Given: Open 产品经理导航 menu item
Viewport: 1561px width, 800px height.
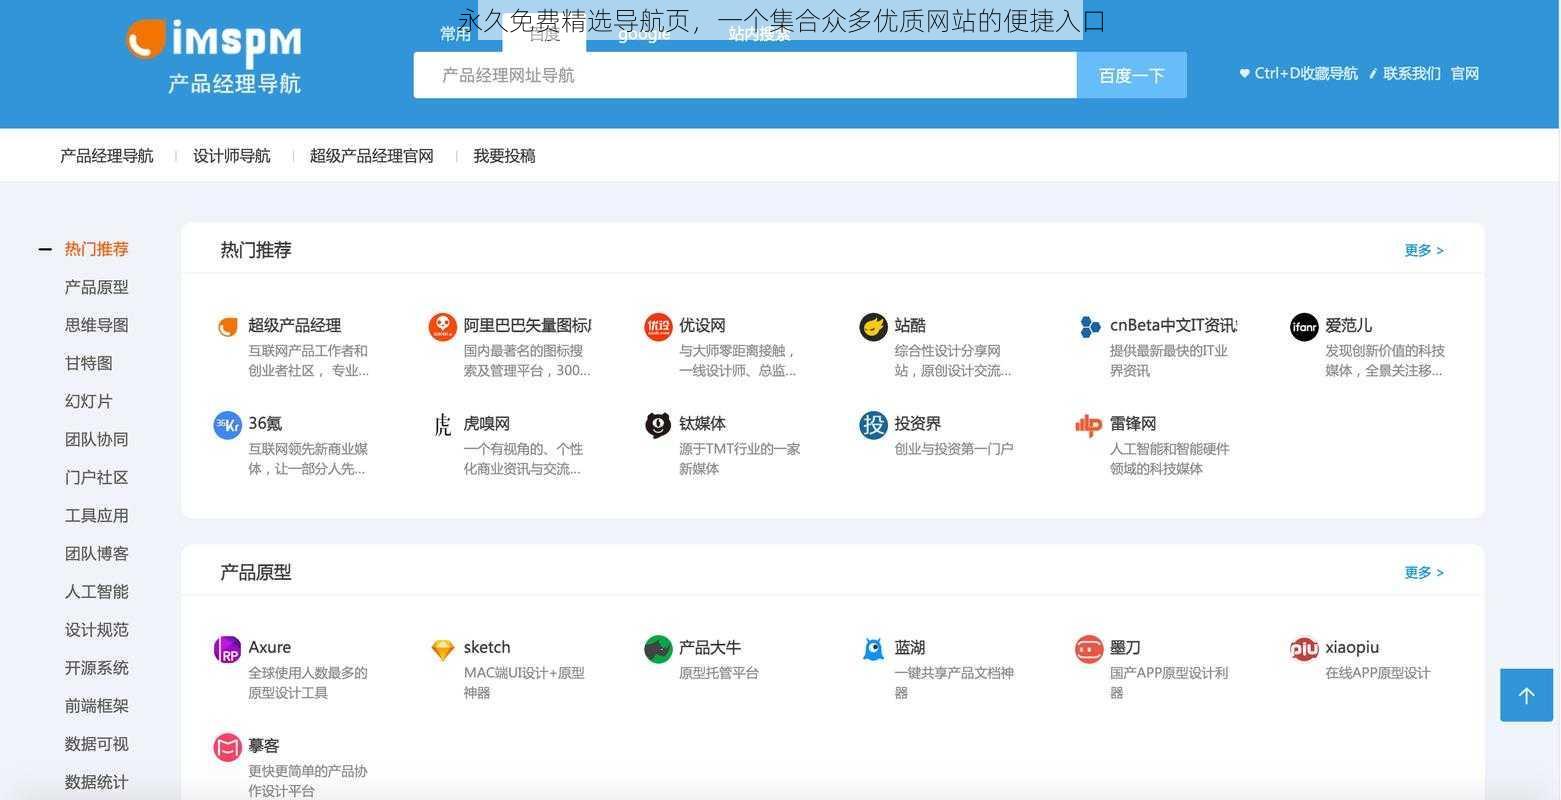Looking at the screenshot, I should pyautogui.click(x=107, y=156).
